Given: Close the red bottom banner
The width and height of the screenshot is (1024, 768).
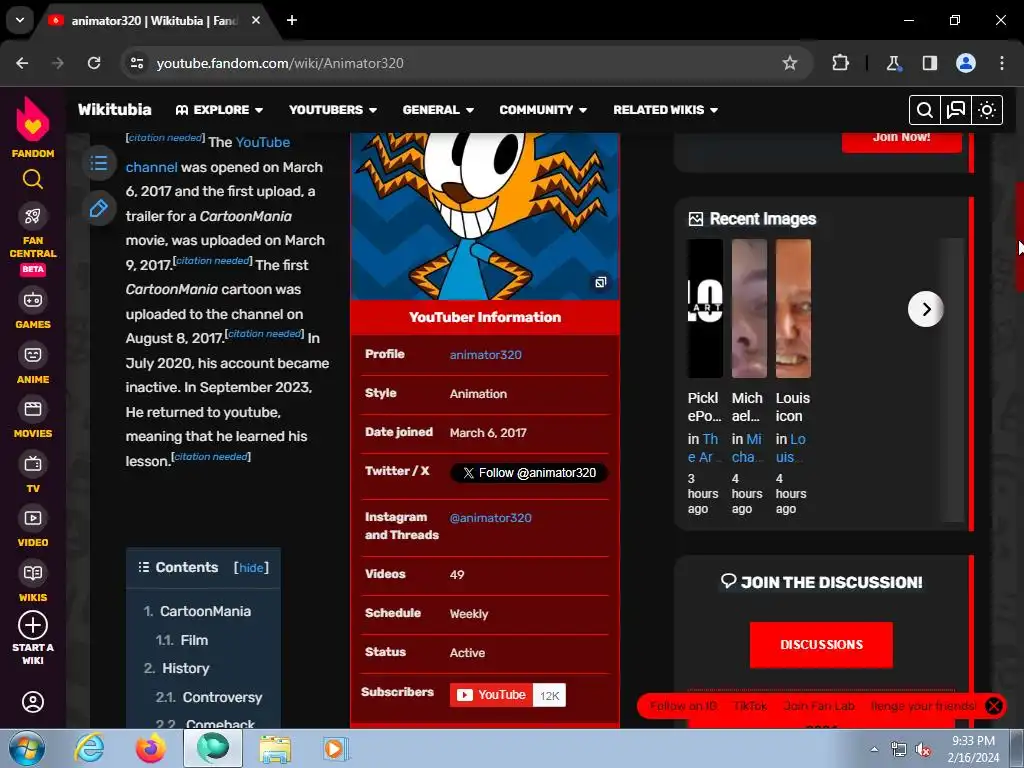Looking at the screenshot, I should (993, 706).
